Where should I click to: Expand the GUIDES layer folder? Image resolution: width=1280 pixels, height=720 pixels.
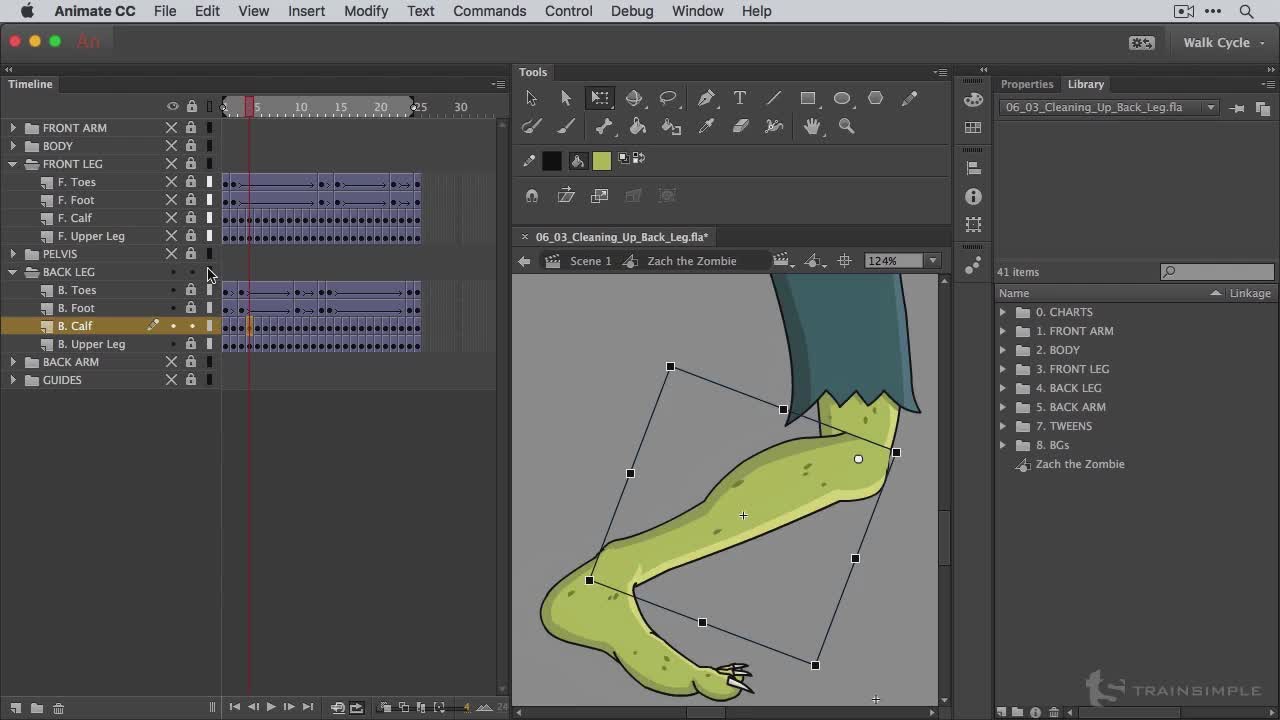tap(13, 380)
